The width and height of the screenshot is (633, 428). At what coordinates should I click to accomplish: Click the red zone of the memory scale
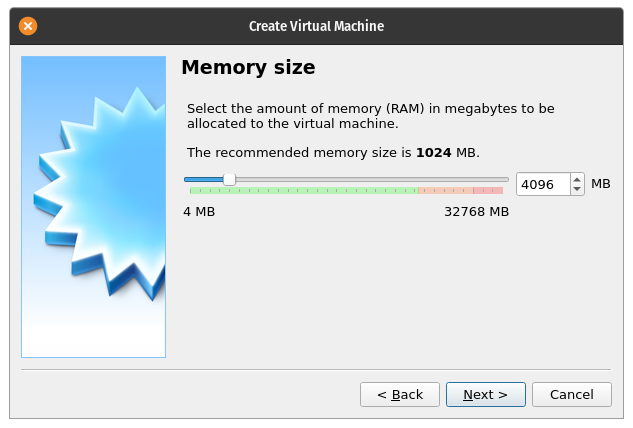[x=488, y=190]
